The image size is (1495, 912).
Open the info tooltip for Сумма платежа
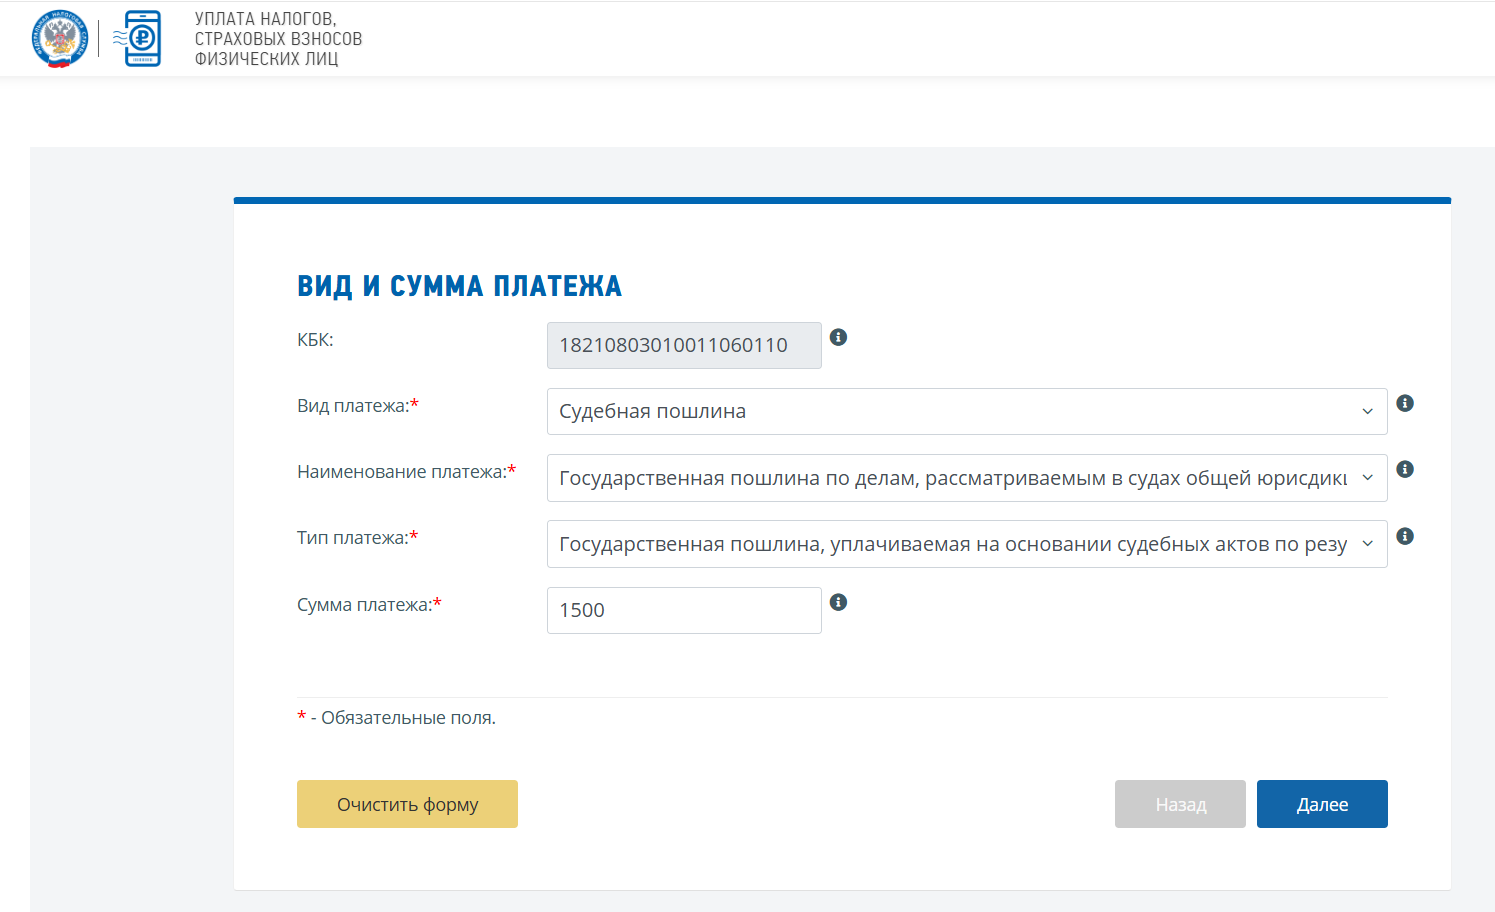pos(838,602)
